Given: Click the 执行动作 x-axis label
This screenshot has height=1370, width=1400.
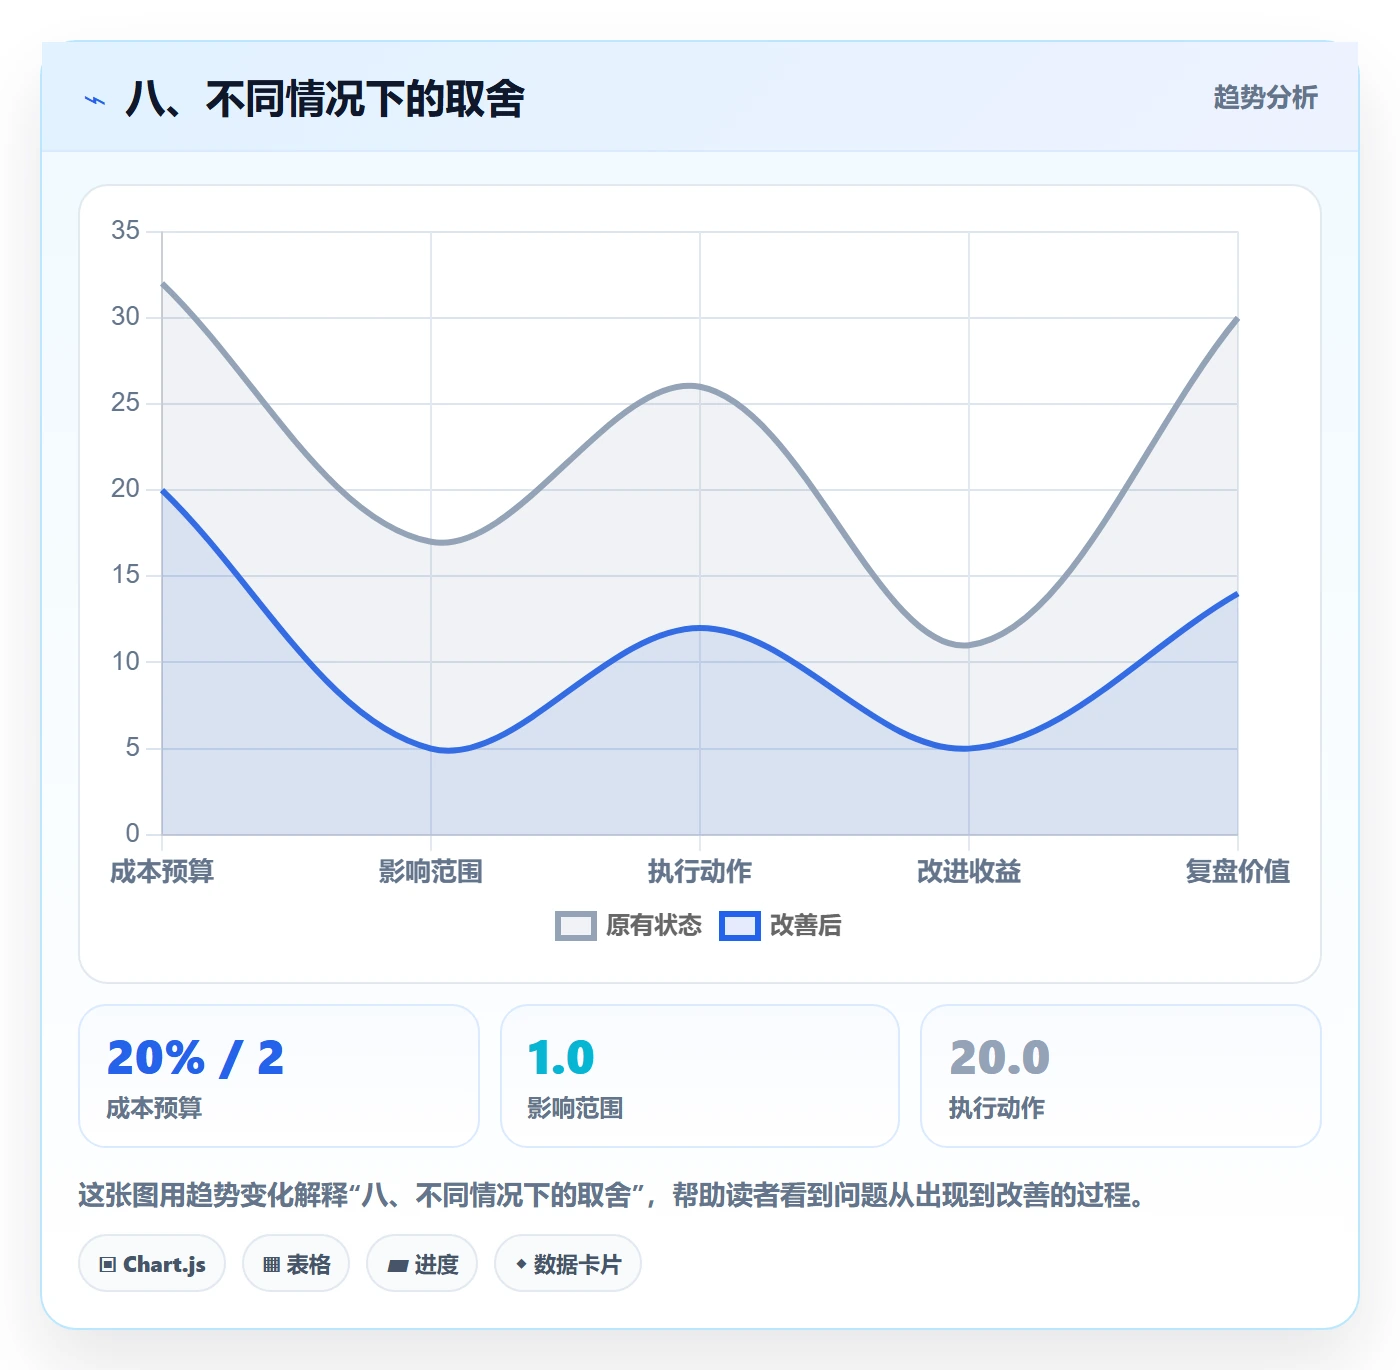Looking at the screenshot, I should 700,872.
